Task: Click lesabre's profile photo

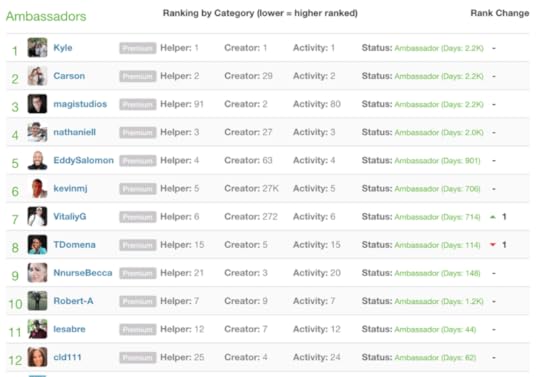Action: coord(37,329)
